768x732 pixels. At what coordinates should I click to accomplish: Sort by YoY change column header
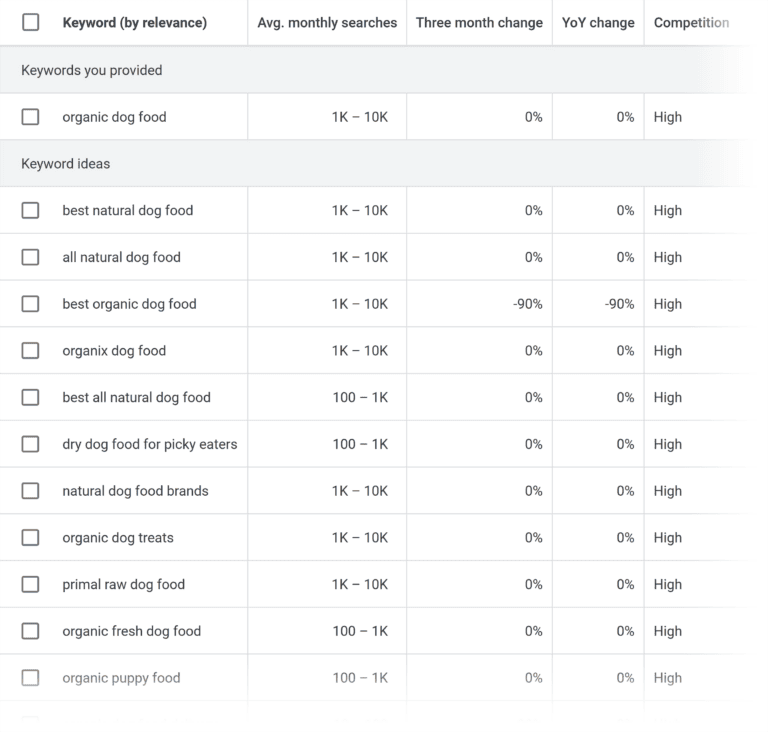(x=598, y=23)
